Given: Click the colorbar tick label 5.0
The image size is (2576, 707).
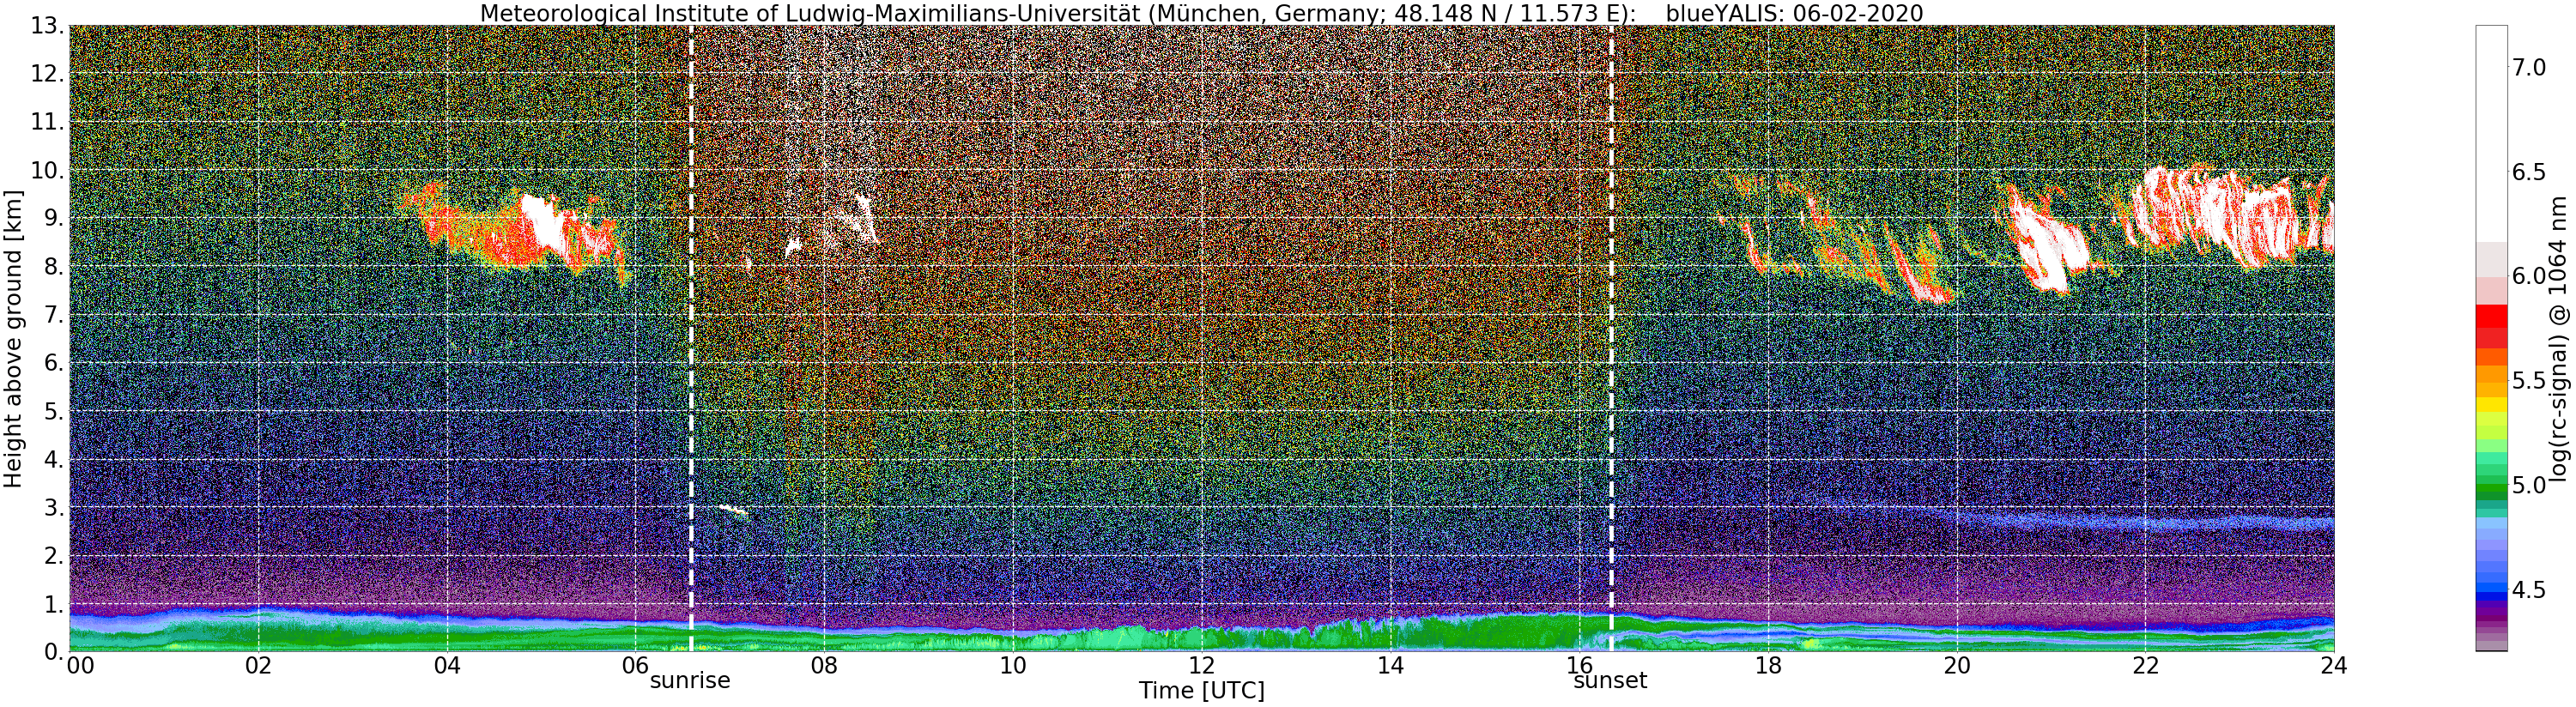Looking at the screenshot, I should coord(2529,485).
